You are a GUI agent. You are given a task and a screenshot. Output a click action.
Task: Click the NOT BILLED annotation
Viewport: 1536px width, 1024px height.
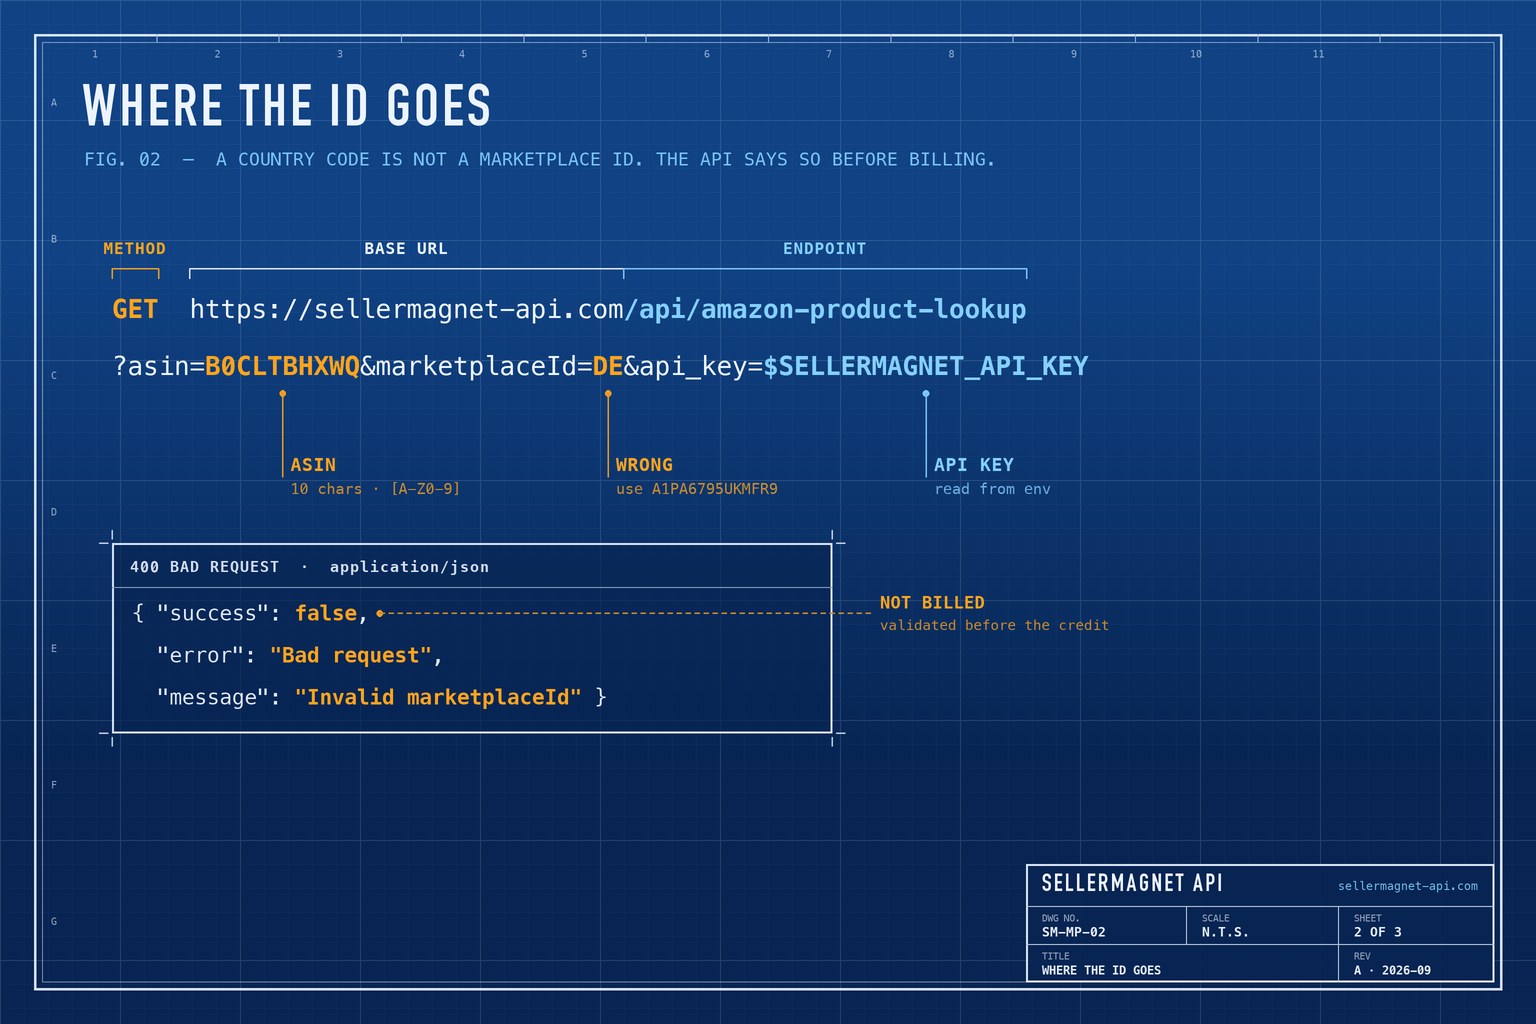[932, 603]
